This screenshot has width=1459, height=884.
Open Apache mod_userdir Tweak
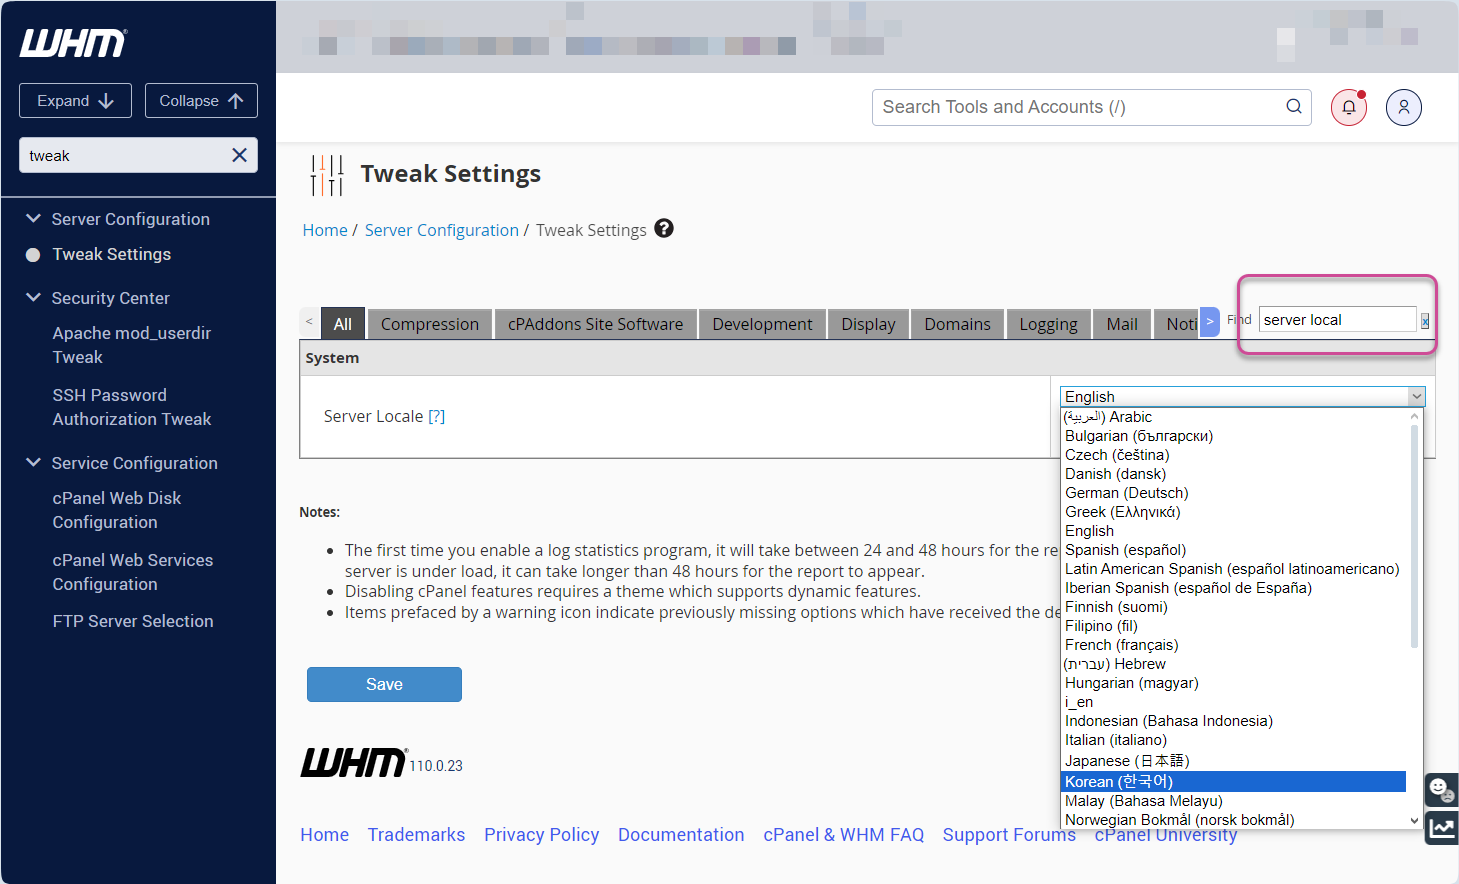pyautogui.click(x=132, y=345)
